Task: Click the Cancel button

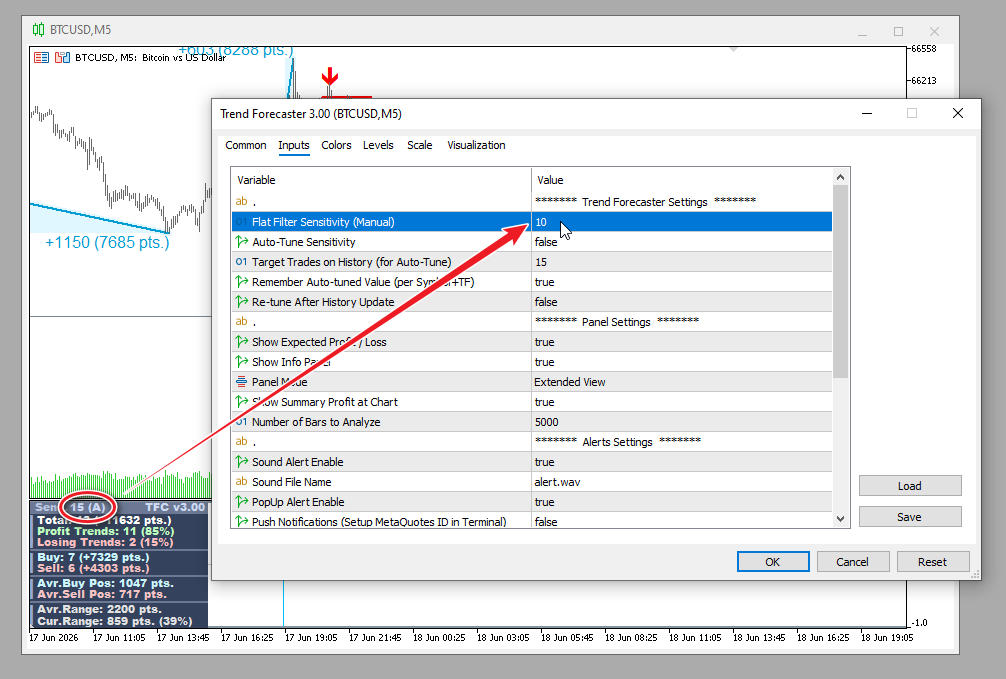Action: pos(853,562)
